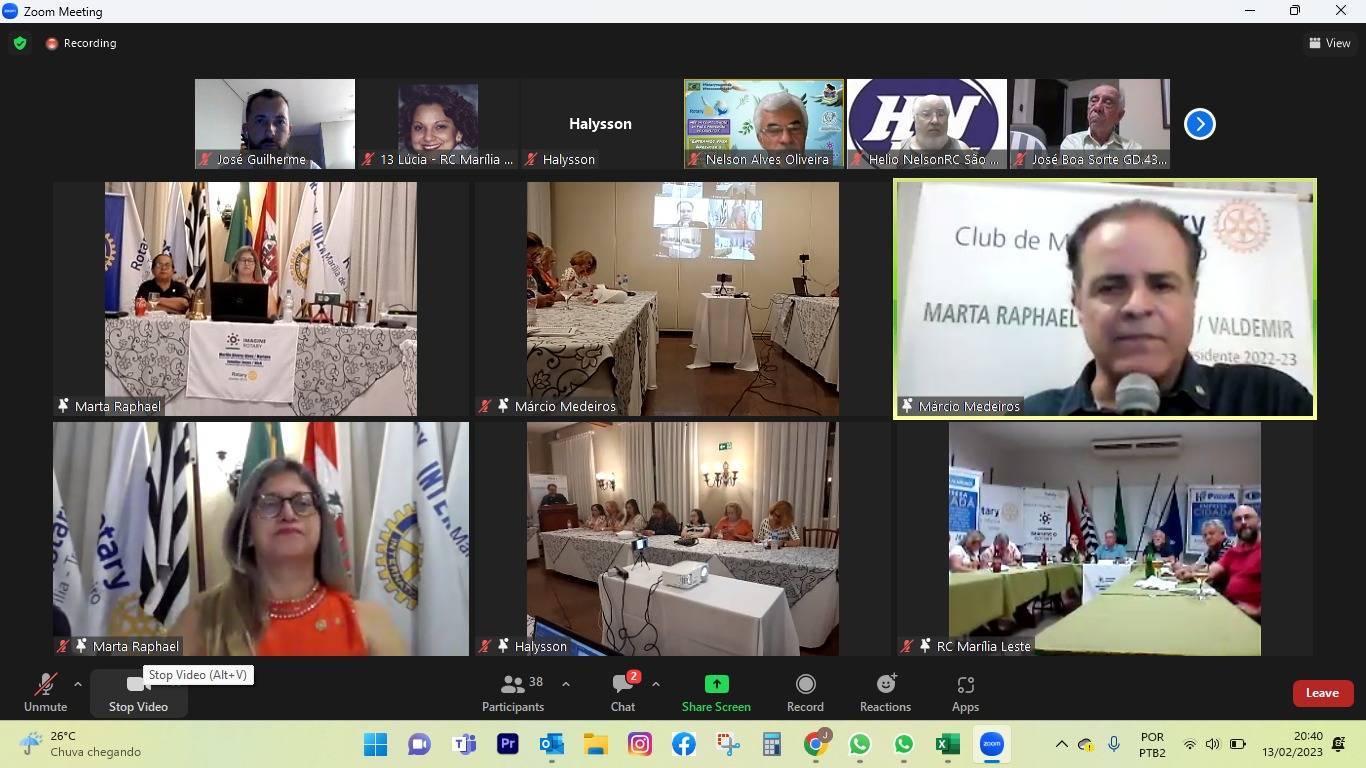The width and height of the screenshot is (1366, 768).
Task: Unmute the microphone
Action: click(45, 693)
